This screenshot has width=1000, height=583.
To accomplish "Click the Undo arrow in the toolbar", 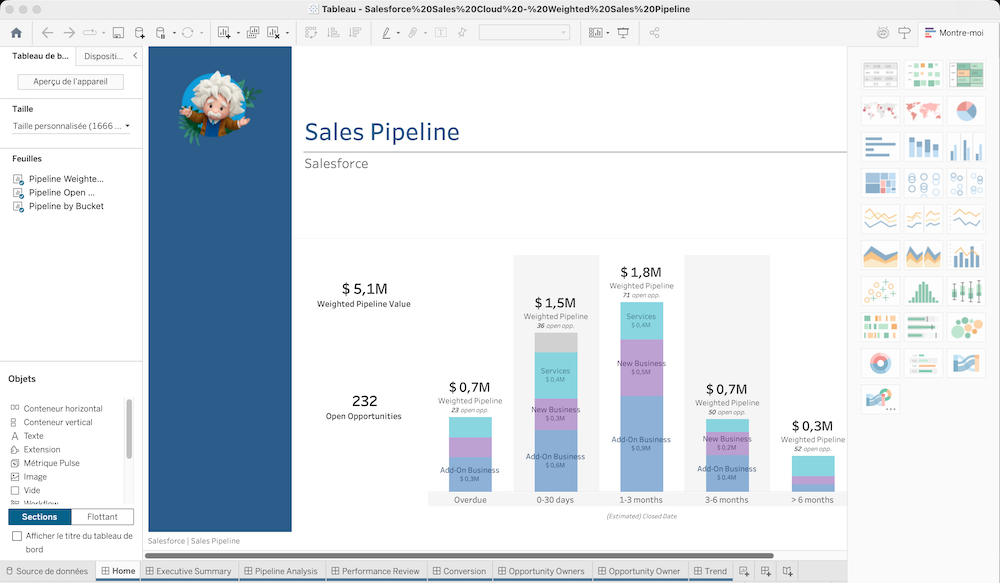I will [x=46, y=32].
